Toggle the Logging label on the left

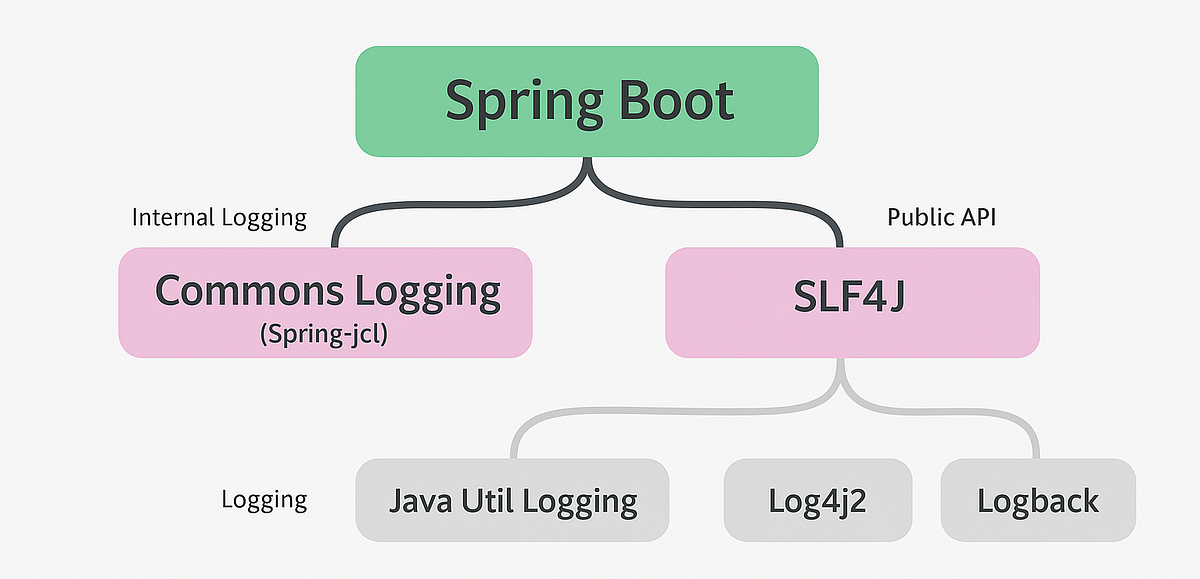(265, 499)
